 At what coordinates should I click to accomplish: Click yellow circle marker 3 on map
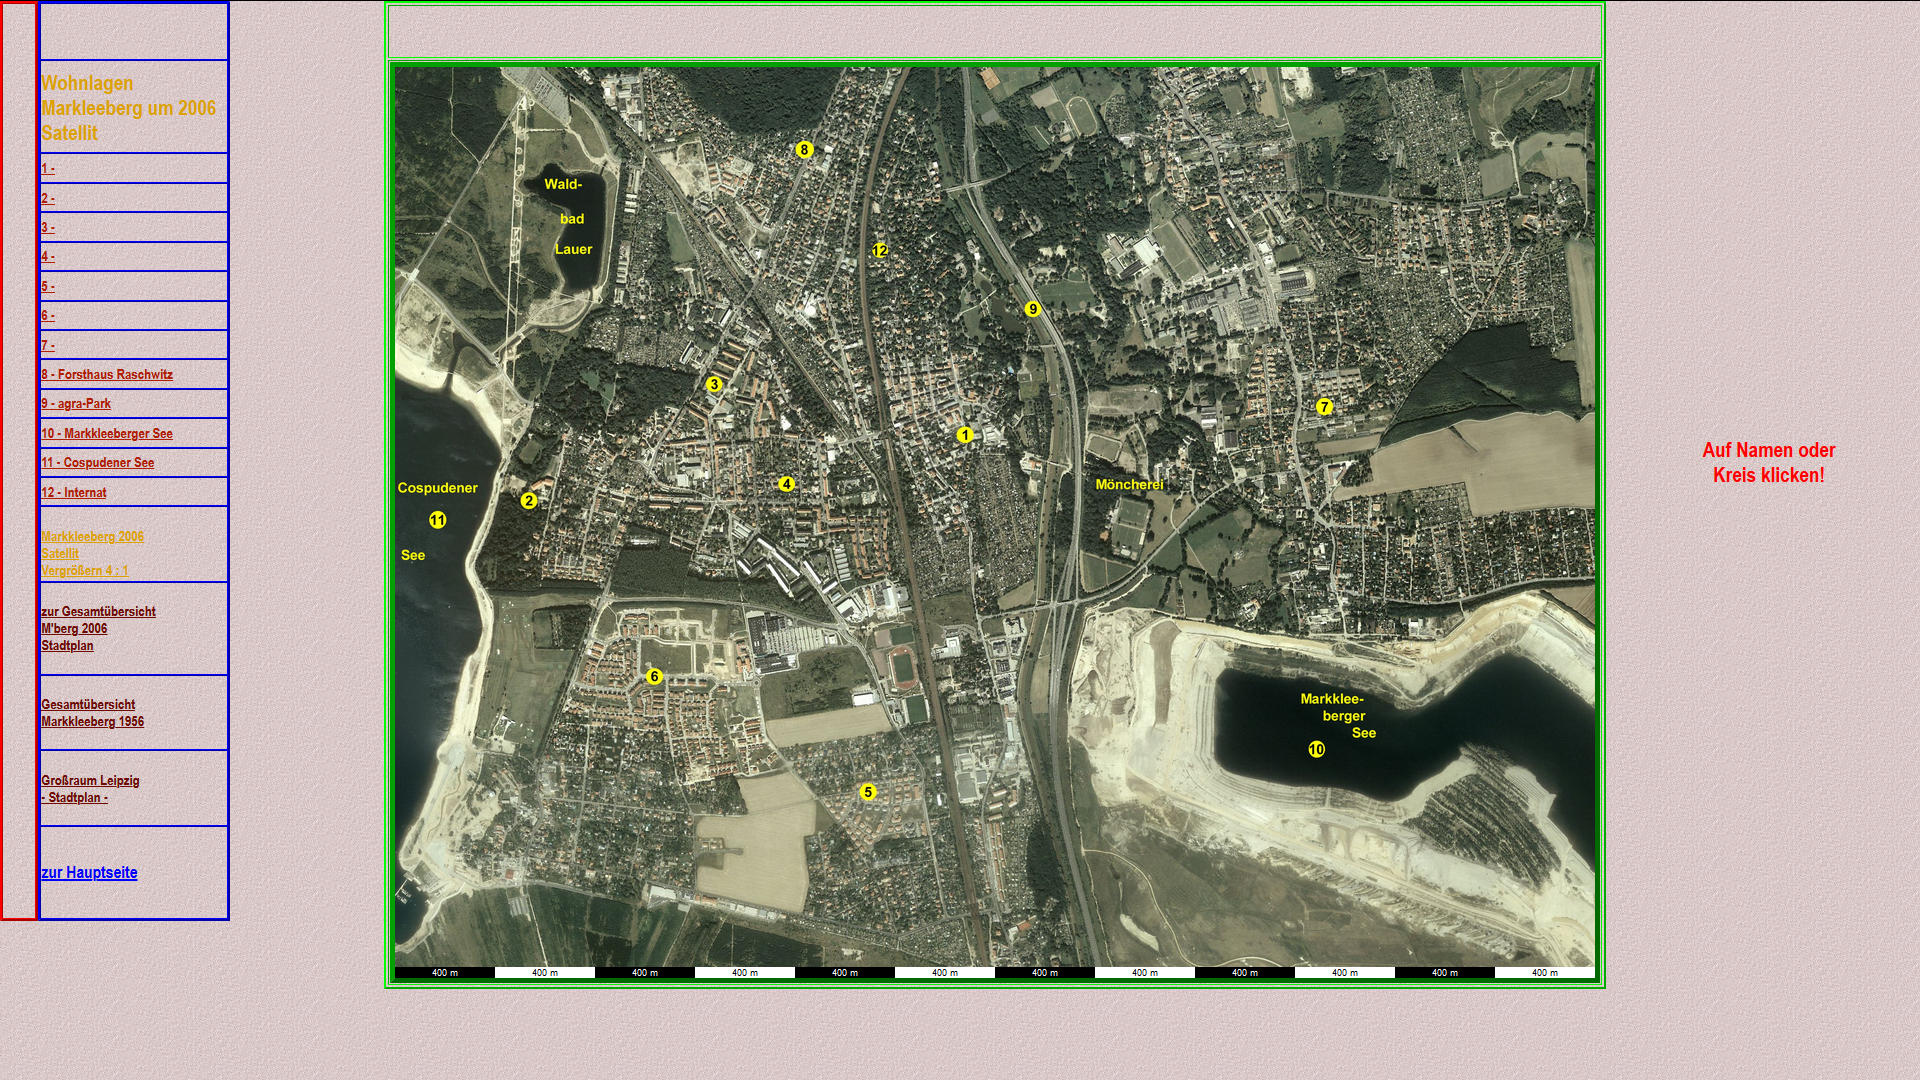tap(713, 385)
